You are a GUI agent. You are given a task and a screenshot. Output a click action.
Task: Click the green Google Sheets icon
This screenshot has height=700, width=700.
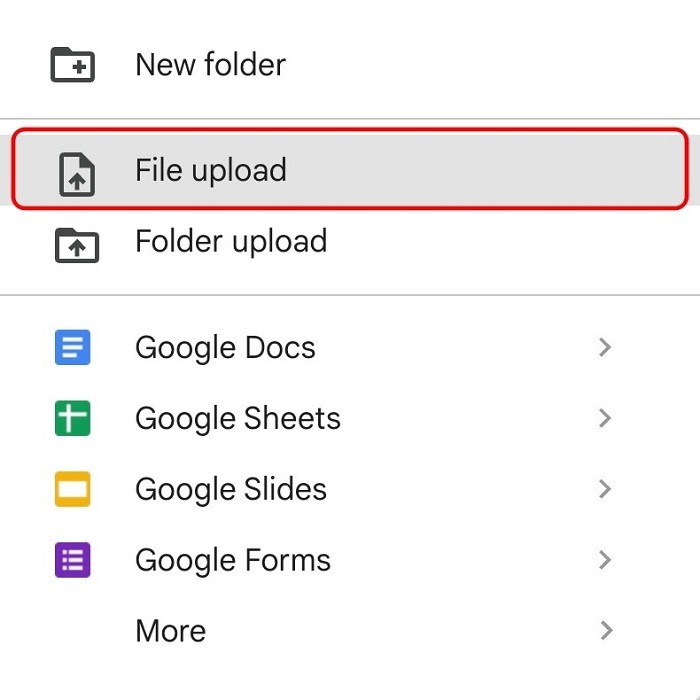pyautogui.click(x=72, y=419)
